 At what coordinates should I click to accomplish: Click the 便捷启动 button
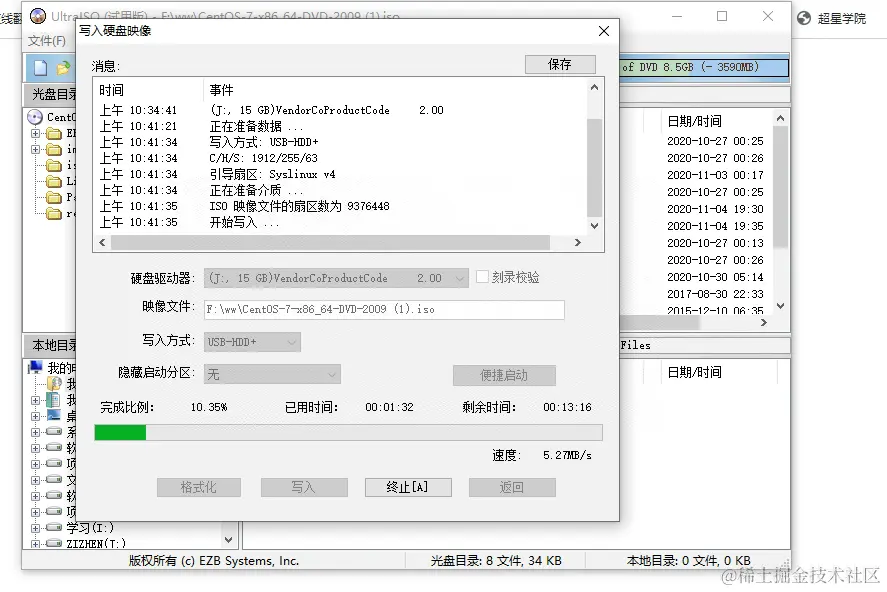pos(504,375)
